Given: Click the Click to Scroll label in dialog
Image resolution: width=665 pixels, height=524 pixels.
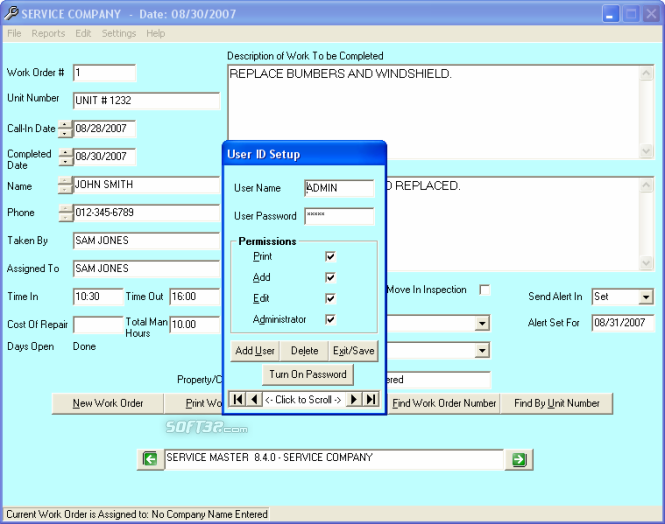Looking at the screenshot, I should pyautogui.click(x=303, y=400).
